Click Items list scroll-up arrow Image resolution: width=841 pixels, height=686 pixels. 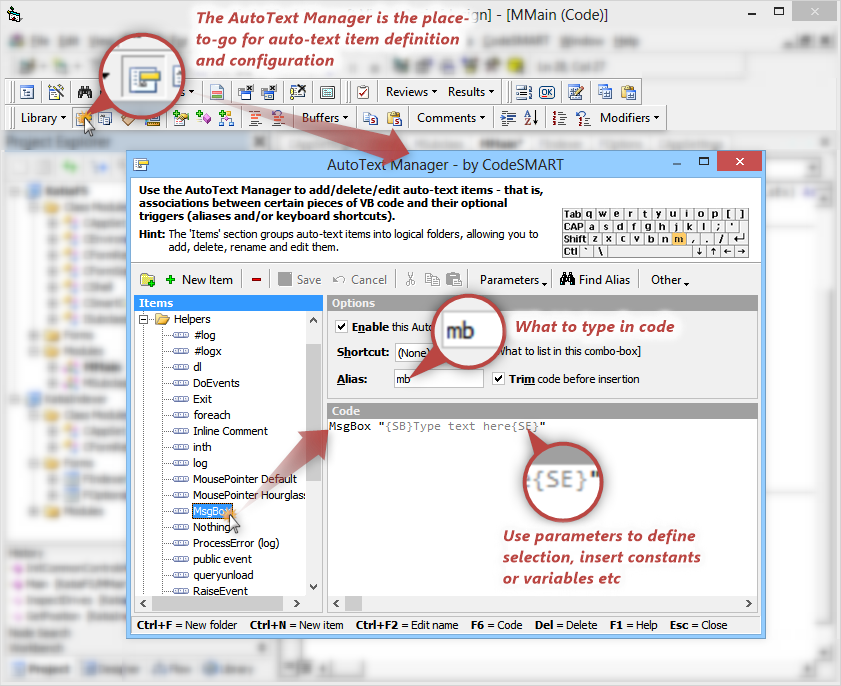pyautogui.click(x=314, y=320)
